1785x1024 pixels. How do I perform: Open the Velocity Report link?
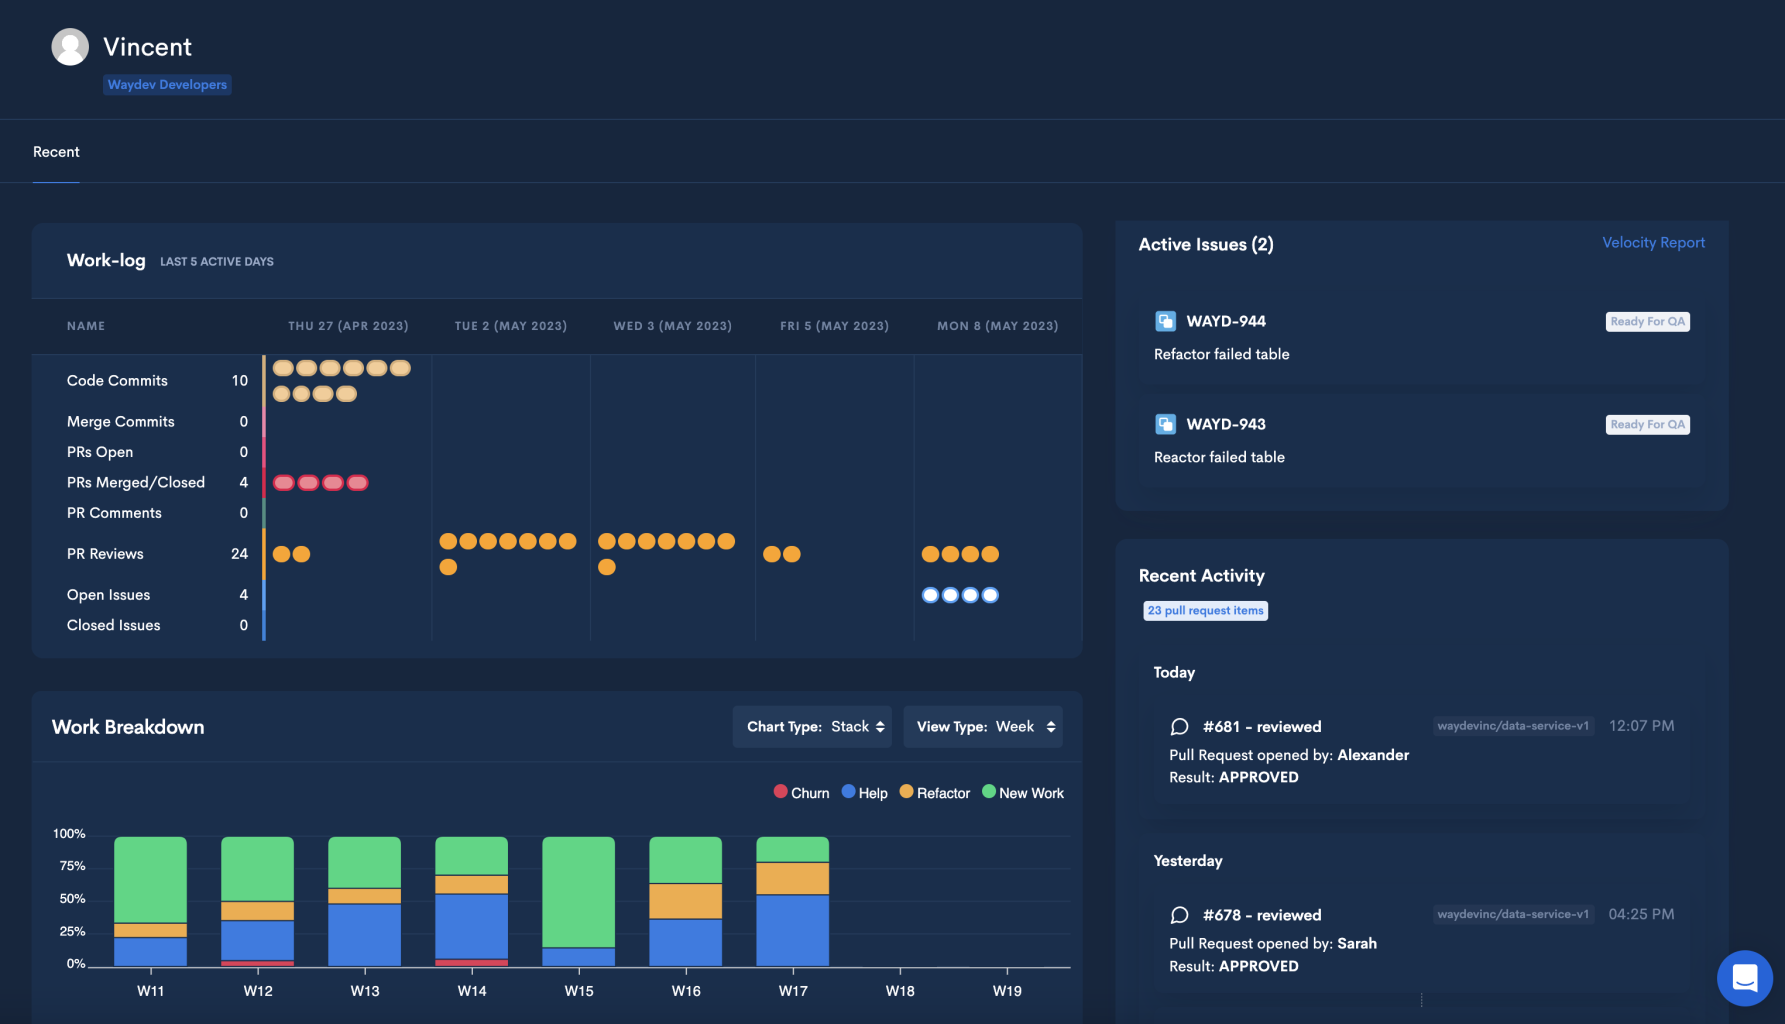click(x=1653, y=243)
